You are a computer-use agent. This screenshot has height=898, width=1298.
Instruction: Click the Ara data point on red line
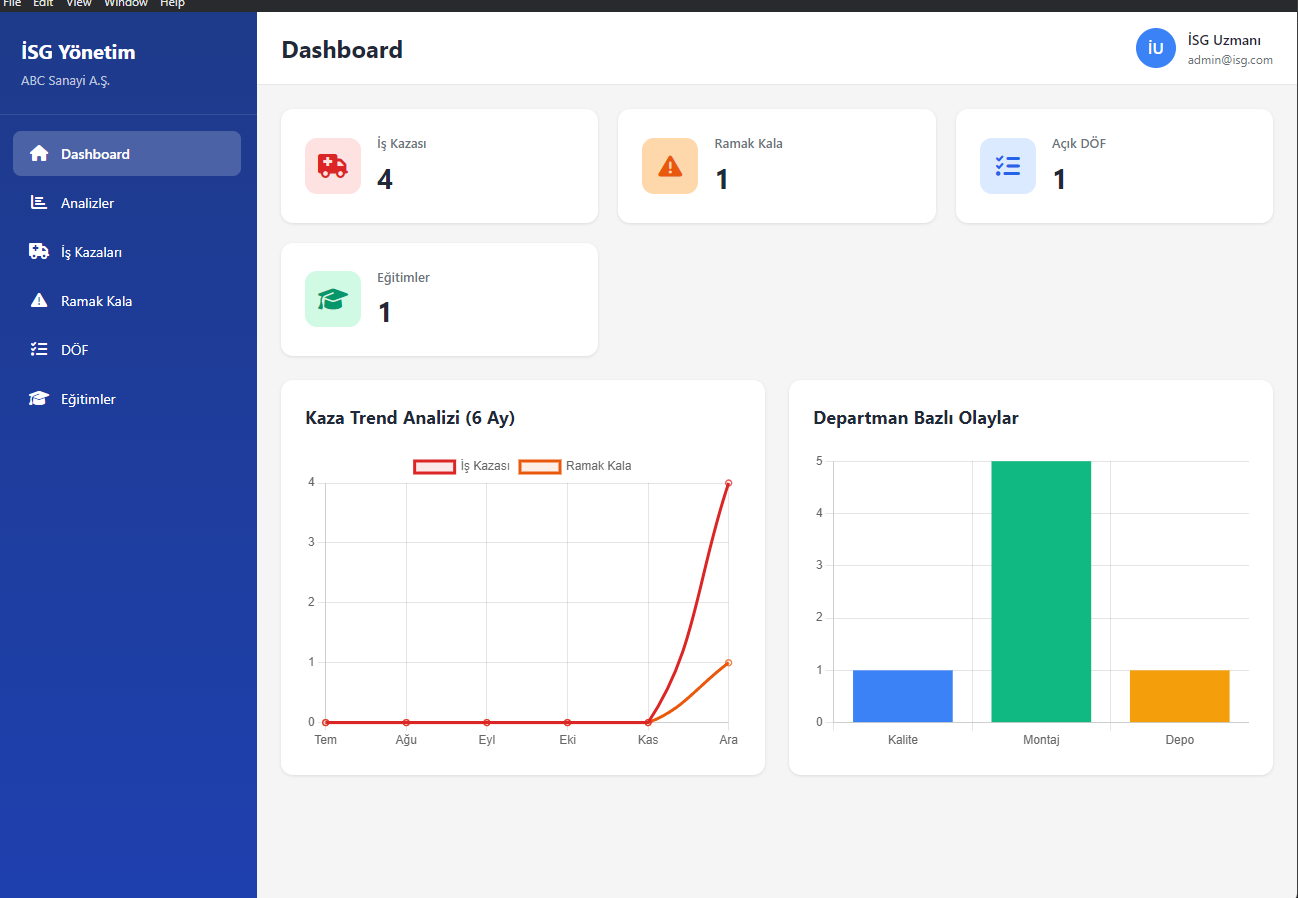728,483
